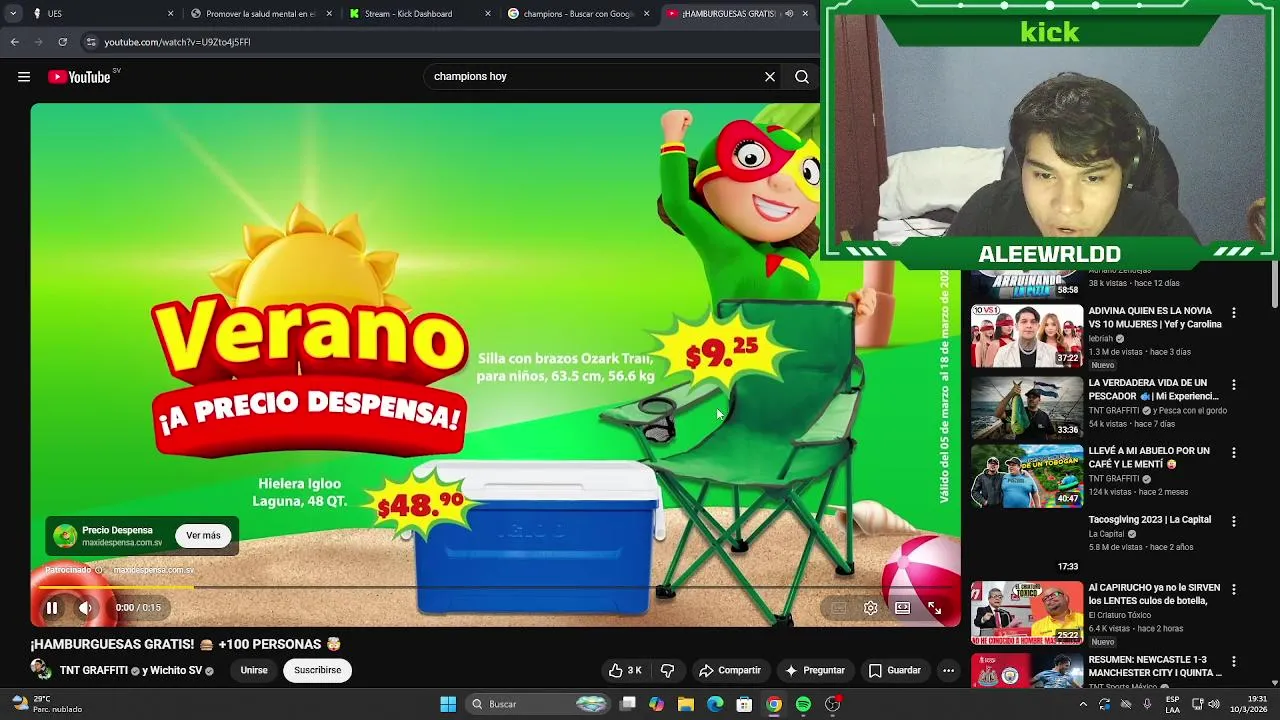Open RESUMEN: NEWCASTLE 1-3 MANCHESTER CITY video
This screenshot has height=720, width=1280.
coord(1155,667)
